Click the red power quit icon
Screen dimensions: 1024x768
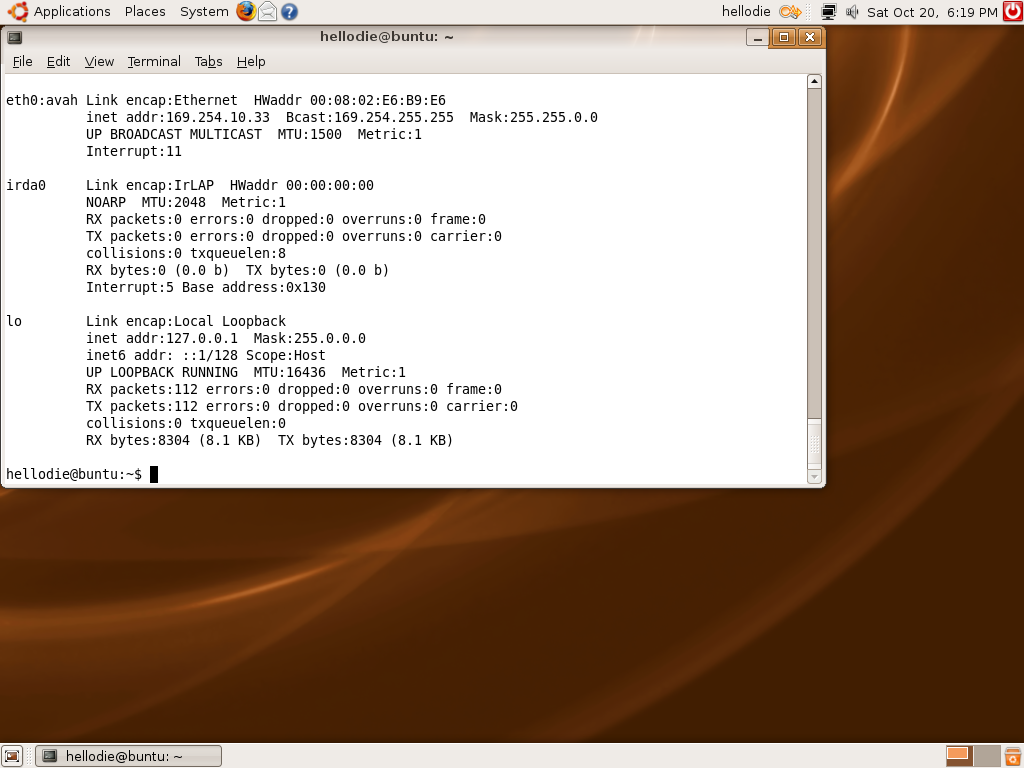(1012, 12)
